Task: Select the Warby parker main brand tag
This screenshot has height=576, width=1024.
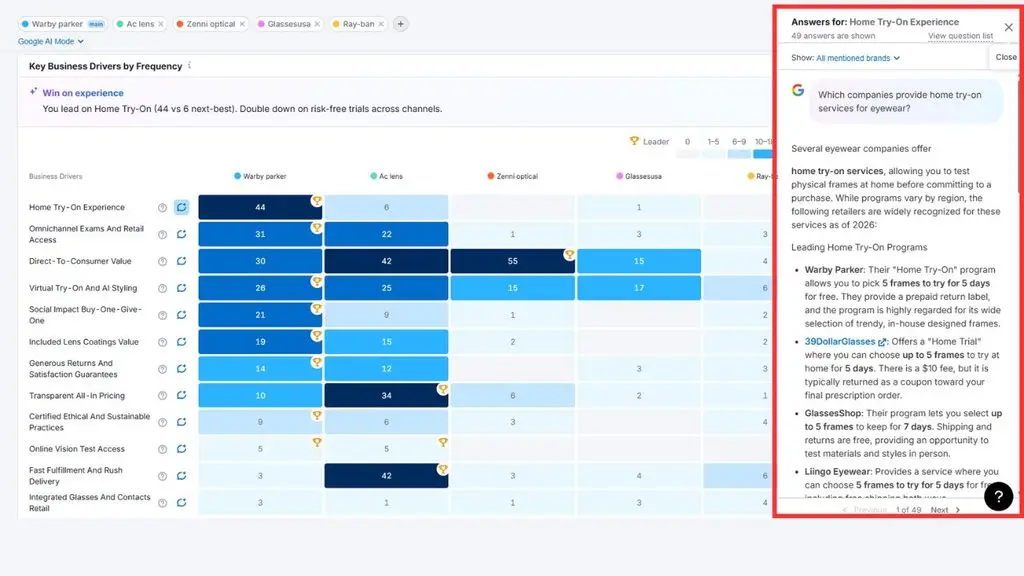Action: [62, 24]
